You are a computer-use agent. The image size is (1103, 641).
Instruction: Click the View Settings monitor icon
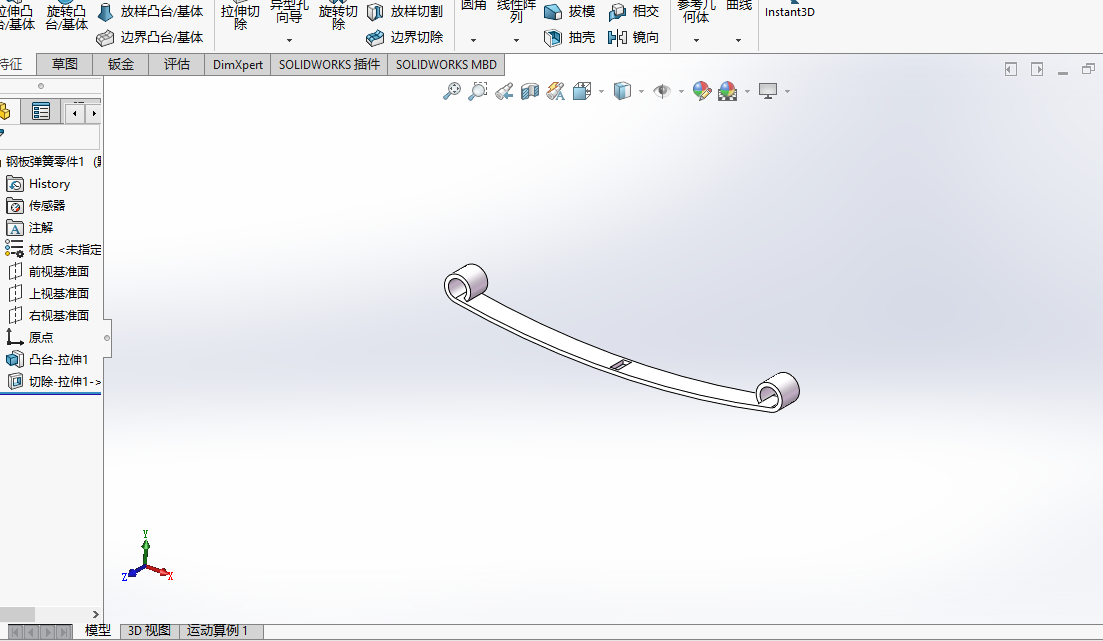coord(767,91)
